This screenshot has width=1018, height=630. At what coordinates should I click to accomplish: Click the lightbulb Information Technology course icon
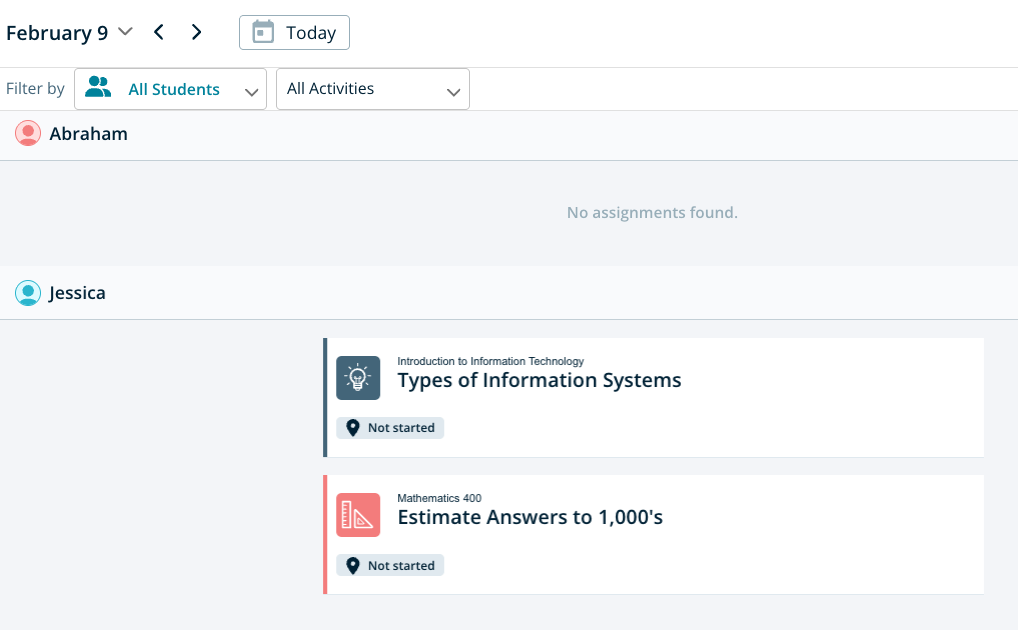(x=358, y=378)
